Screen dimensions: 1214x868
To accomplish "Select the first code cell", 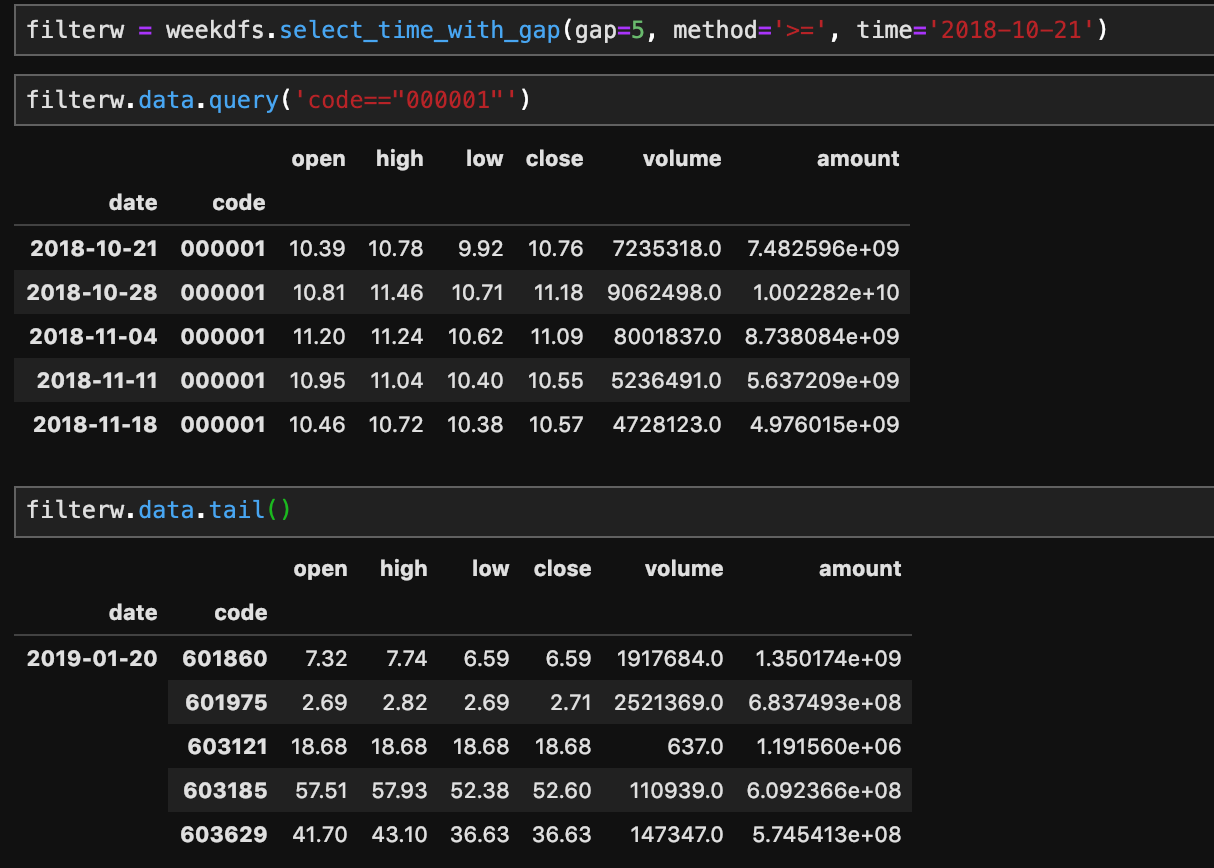I will (x=607, y=29).
